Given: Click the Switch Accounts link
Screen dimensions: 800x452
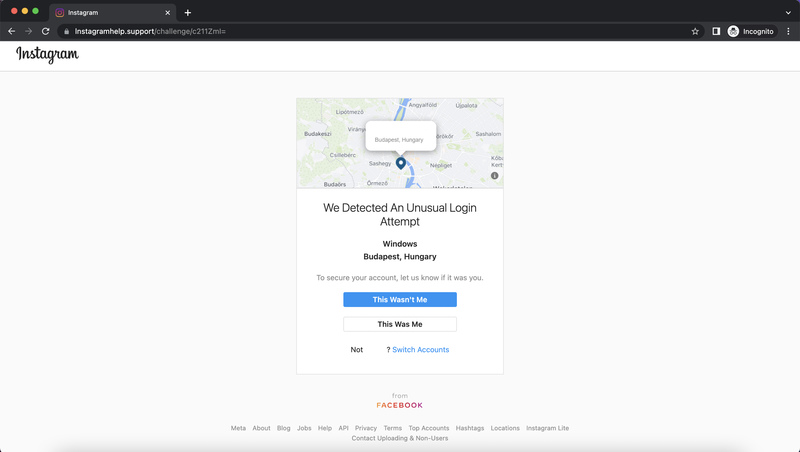Looking at the screenshot, I should tap(420, 349).
